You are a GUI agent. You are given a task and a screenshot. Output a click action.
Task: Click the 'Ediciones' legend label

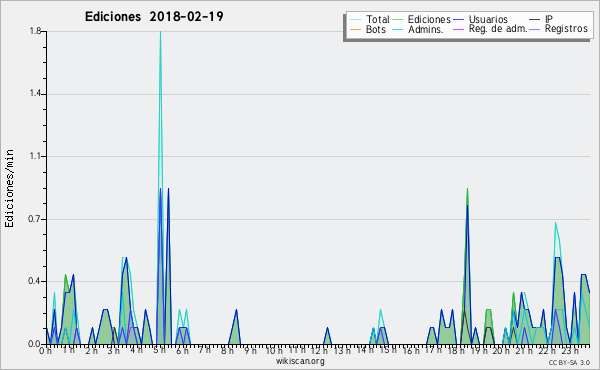tap(429, 19)
